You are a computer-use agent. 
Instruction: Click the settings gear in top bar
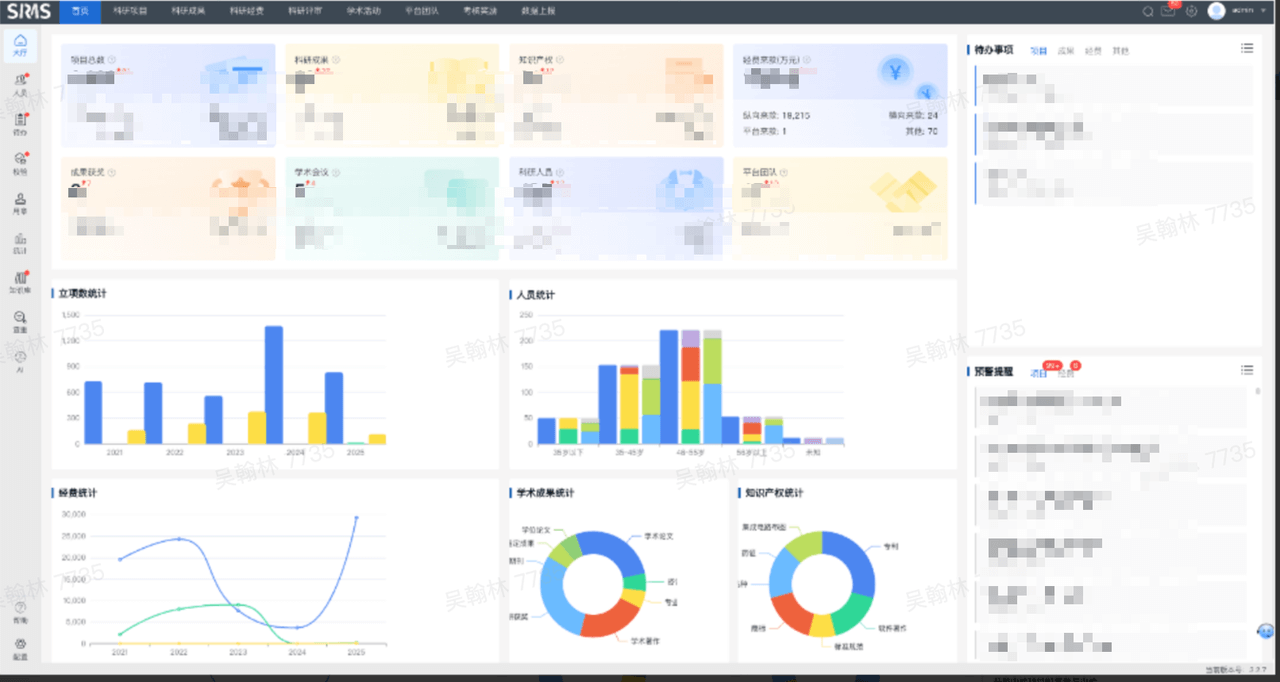[x=1191, y=11]
